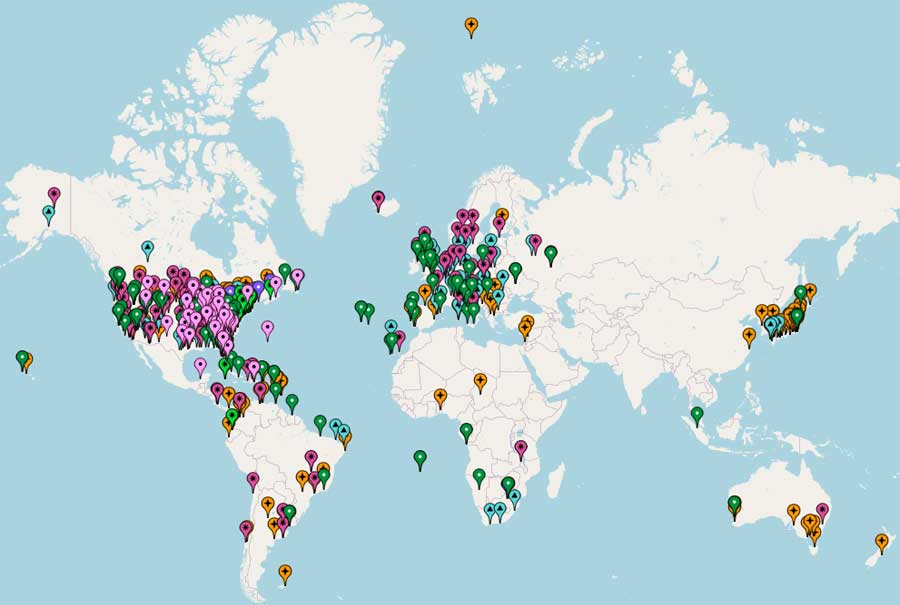Open the light pink marker near Bermuda
Image resolution: width=900 pixels, height=605 pixels.
tap(267, 327)
